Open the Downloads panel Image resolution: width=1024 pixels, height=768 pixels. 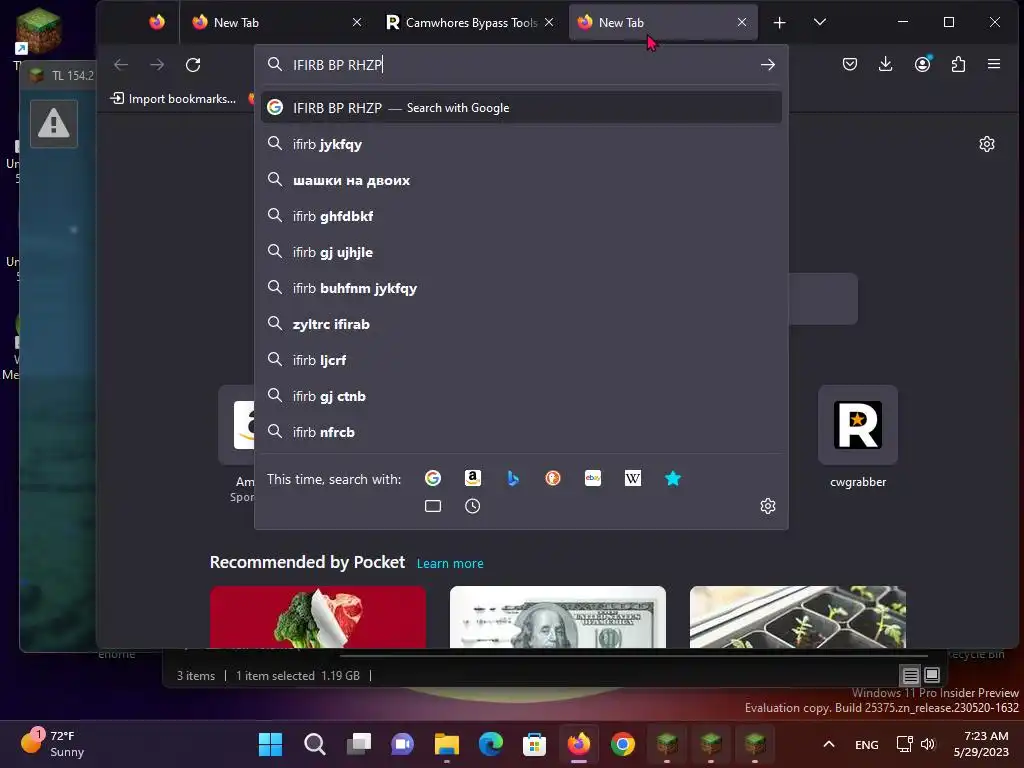click(x=886, y=64)
